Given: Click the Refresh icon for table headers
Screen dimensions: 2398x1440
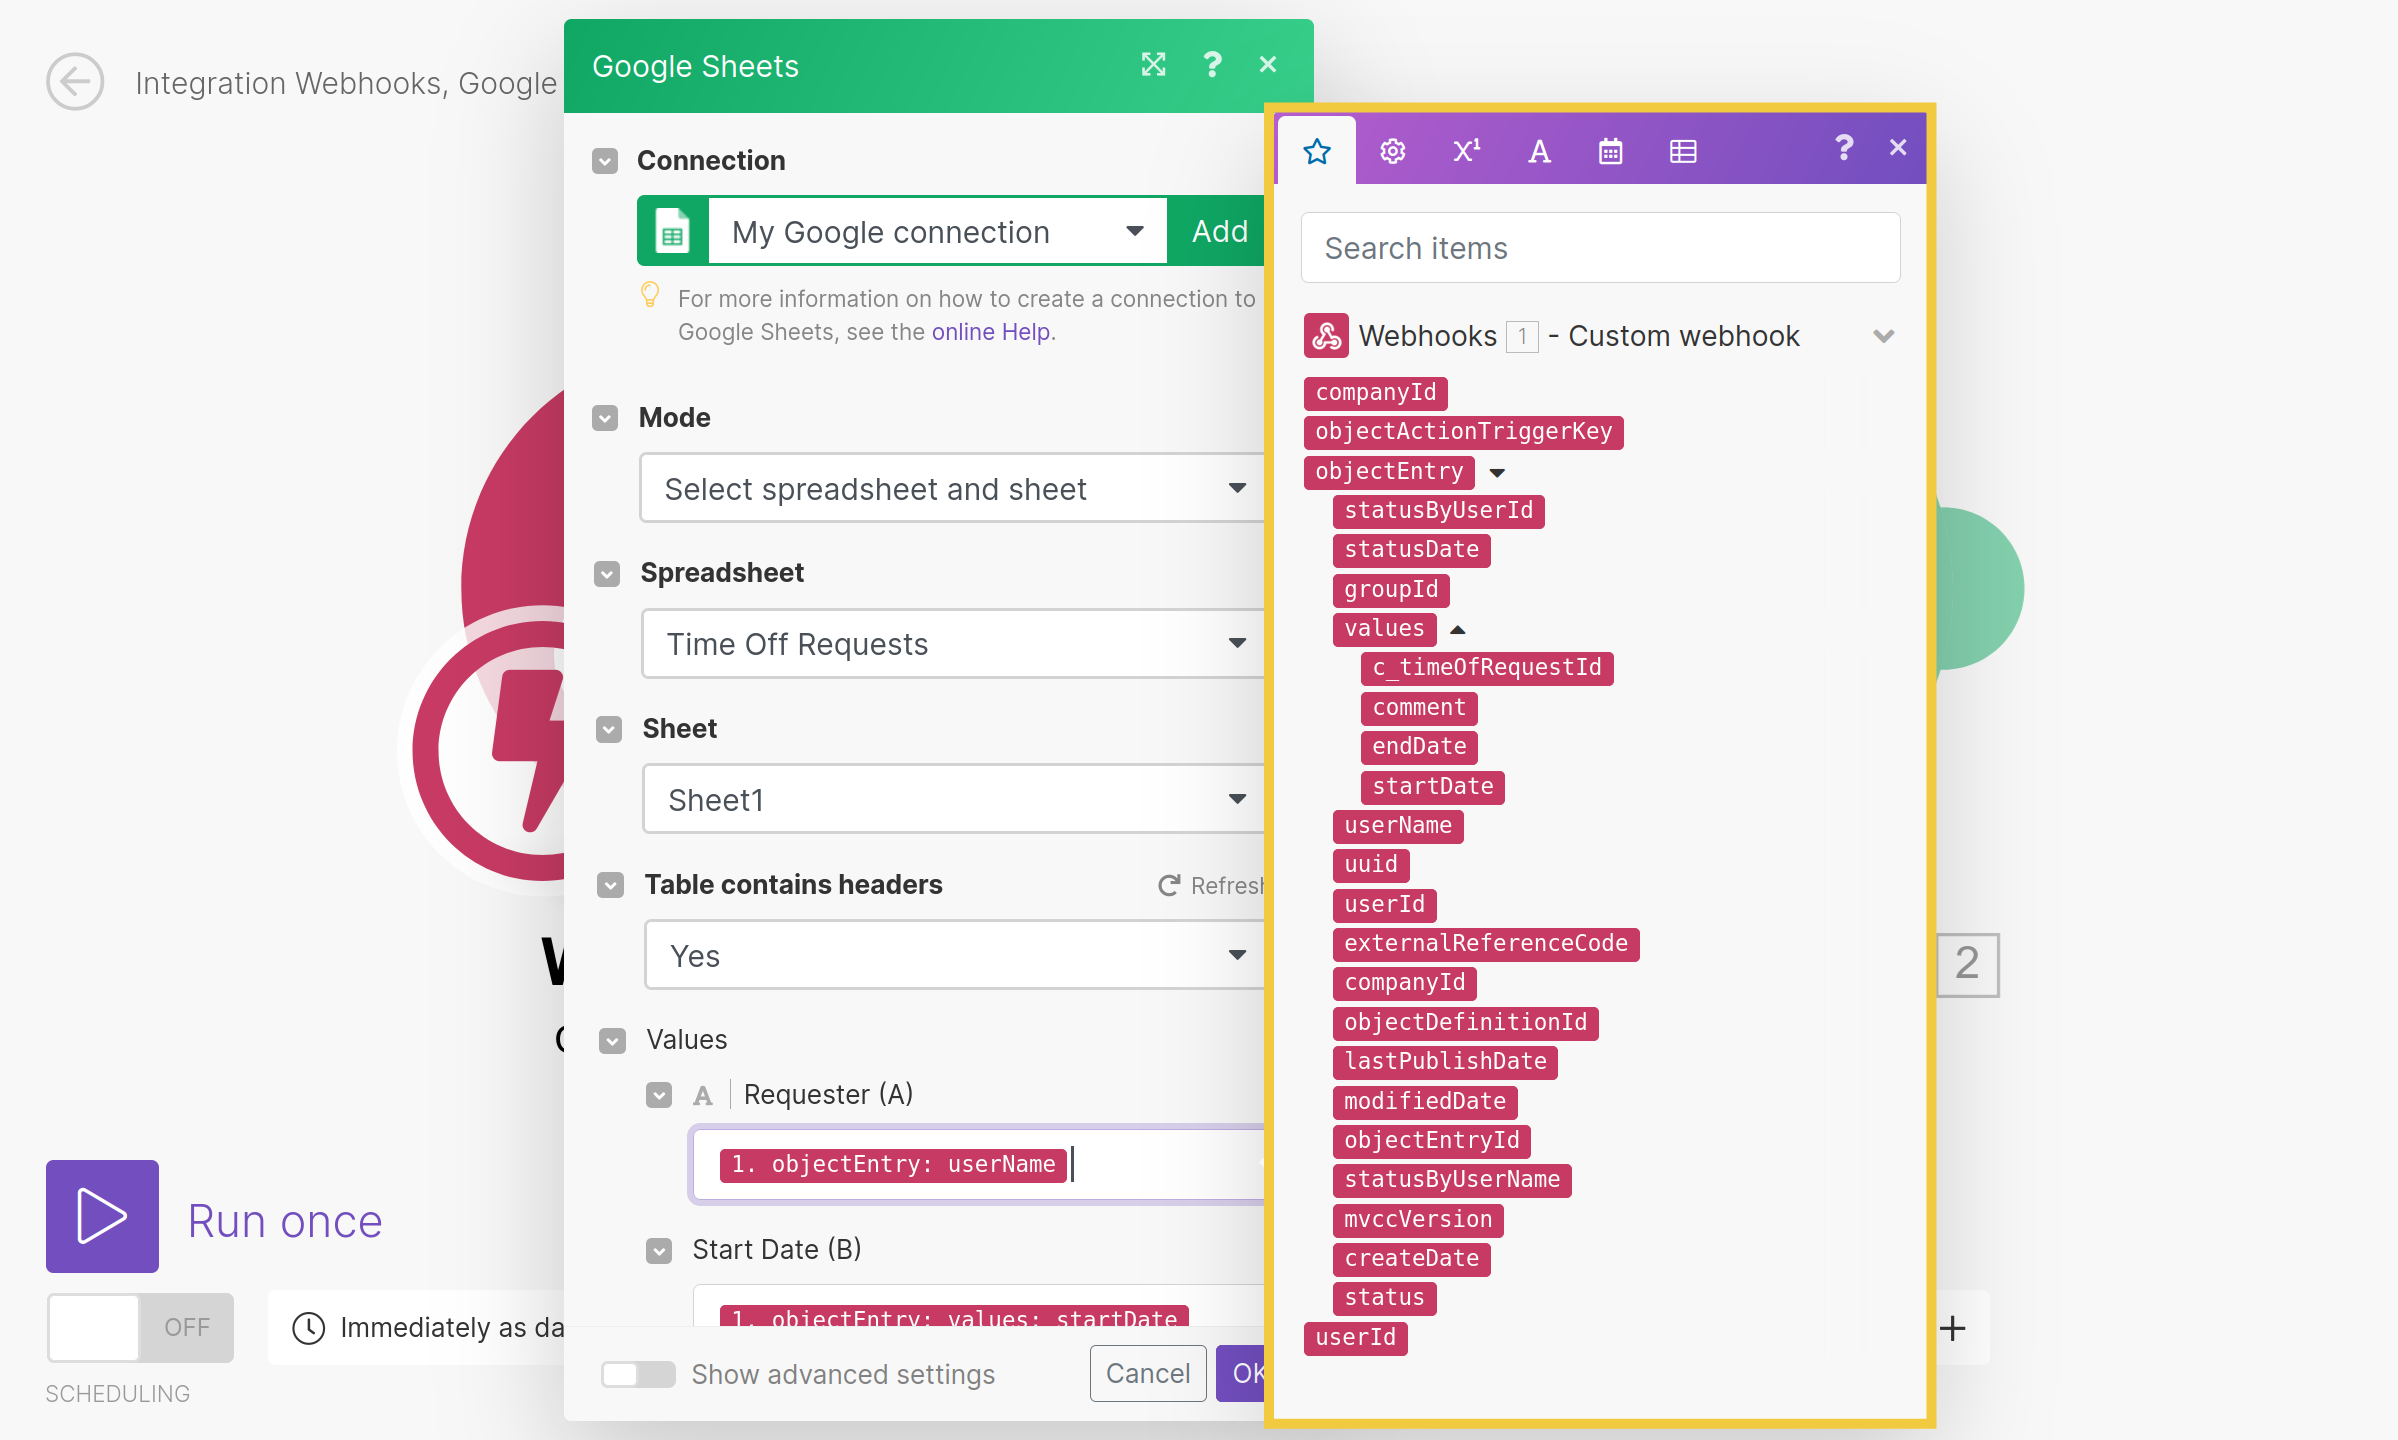Looking at the screenshot, I should [x=1168, y=886].
